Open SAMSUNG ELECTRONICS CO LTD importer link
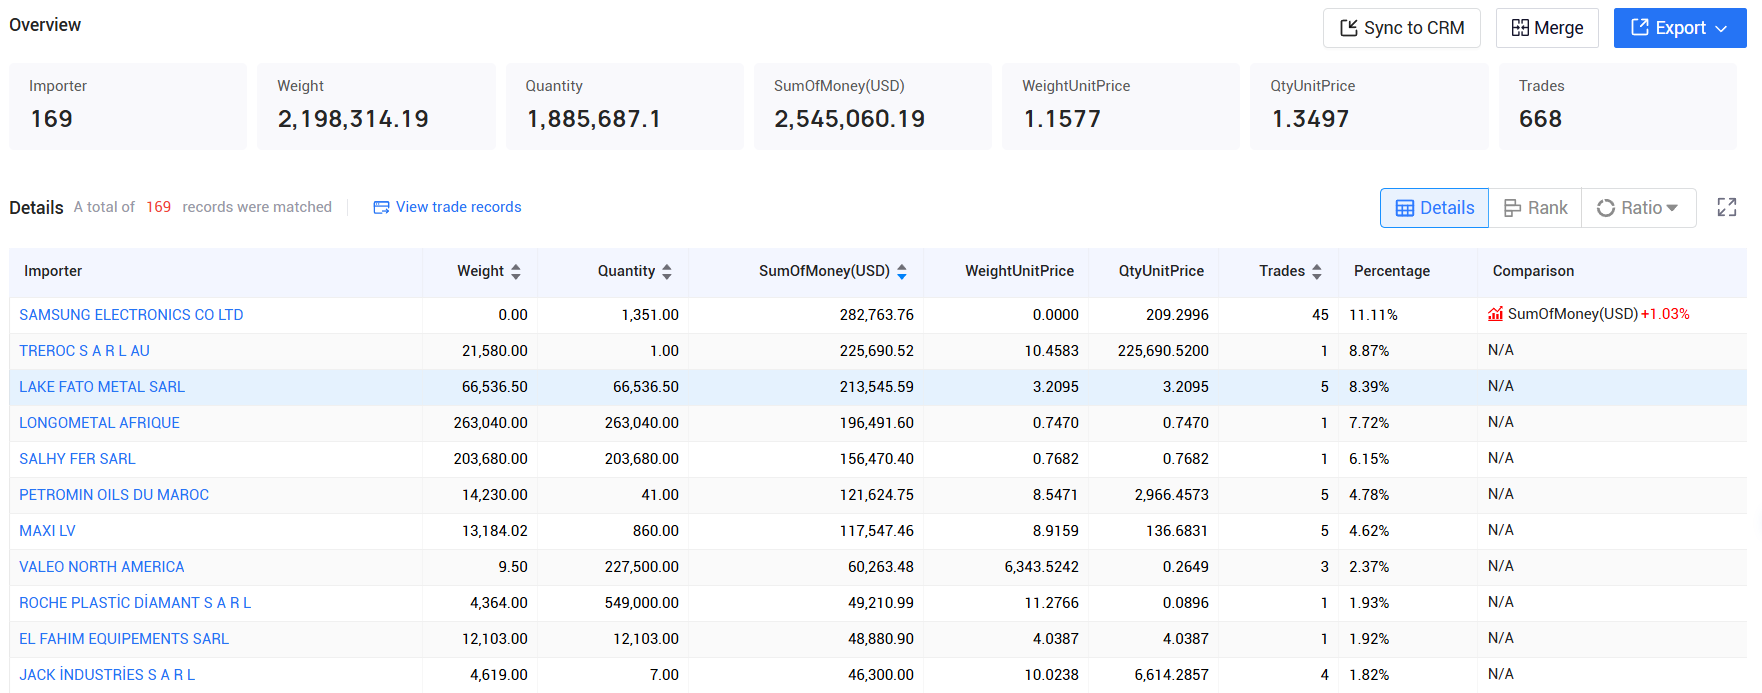 pyautogui.click(x=131, y=315)
